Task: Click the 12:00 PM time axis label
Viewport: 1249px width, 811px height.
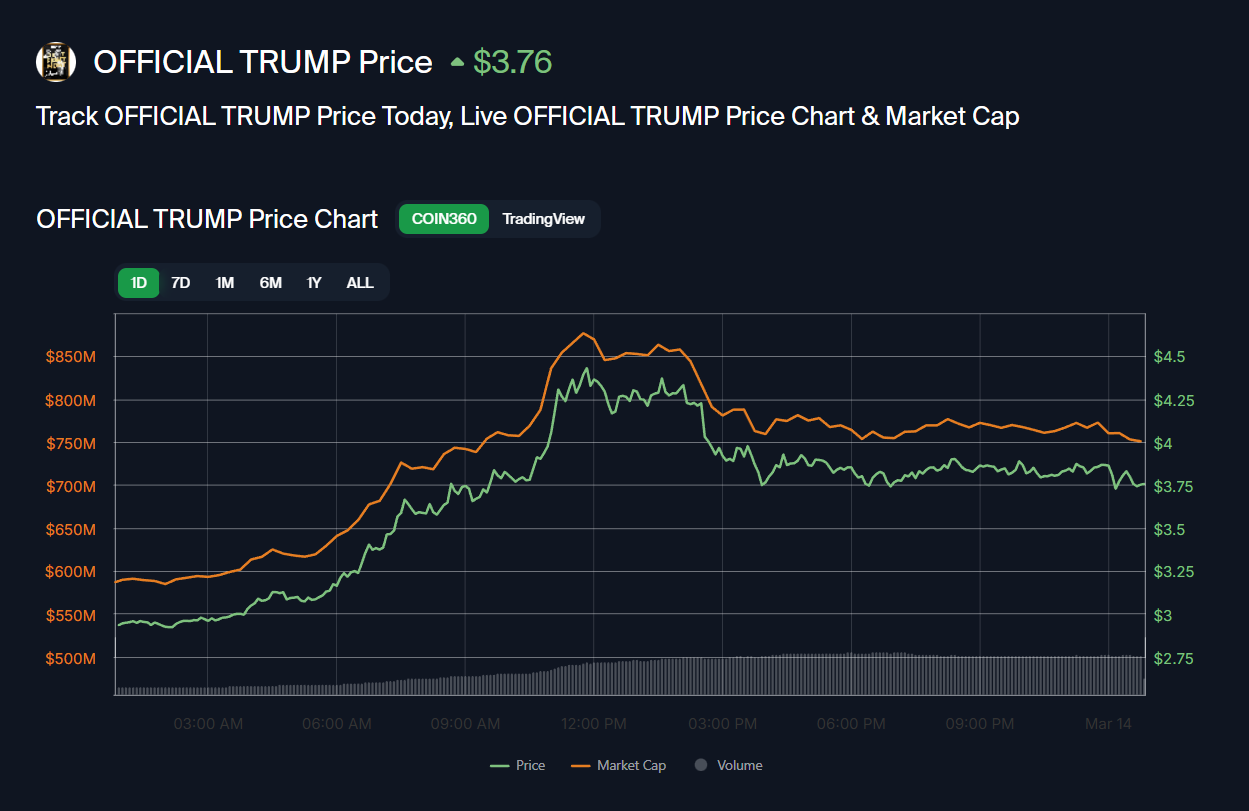Action: coord(593,724)
